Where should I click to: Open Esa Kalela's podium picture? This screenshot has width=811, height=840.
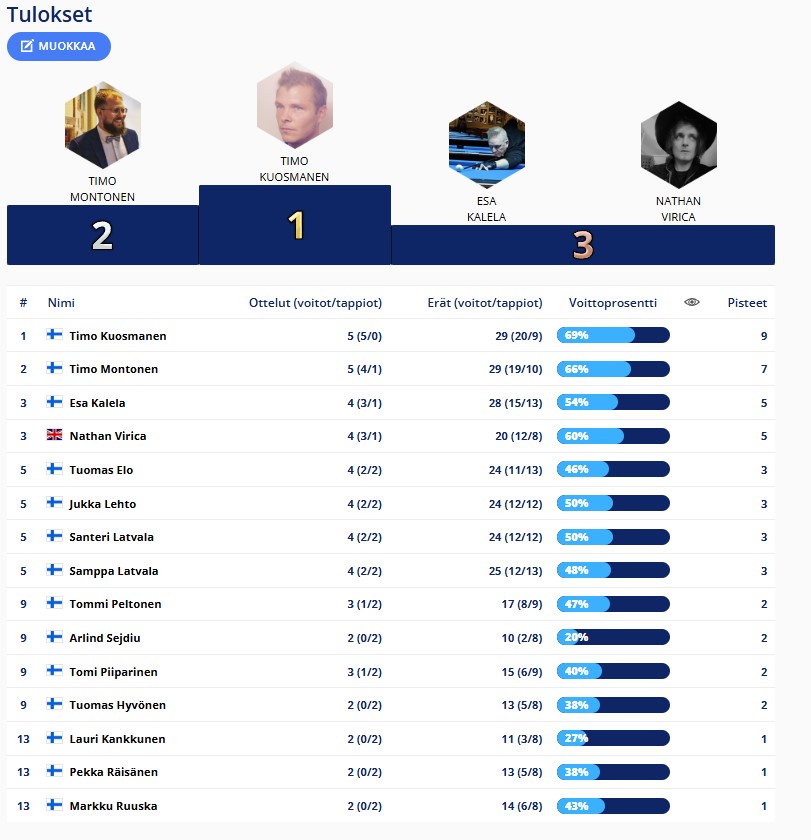pyautogui.click(x=487, y=145)
